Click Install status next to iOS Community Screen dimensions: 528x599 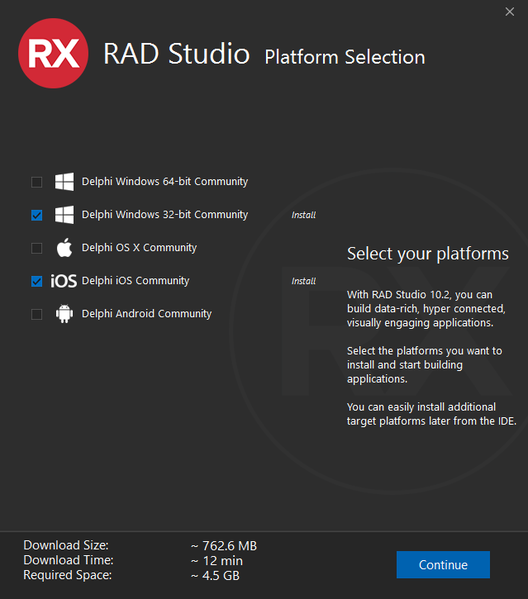304,281
